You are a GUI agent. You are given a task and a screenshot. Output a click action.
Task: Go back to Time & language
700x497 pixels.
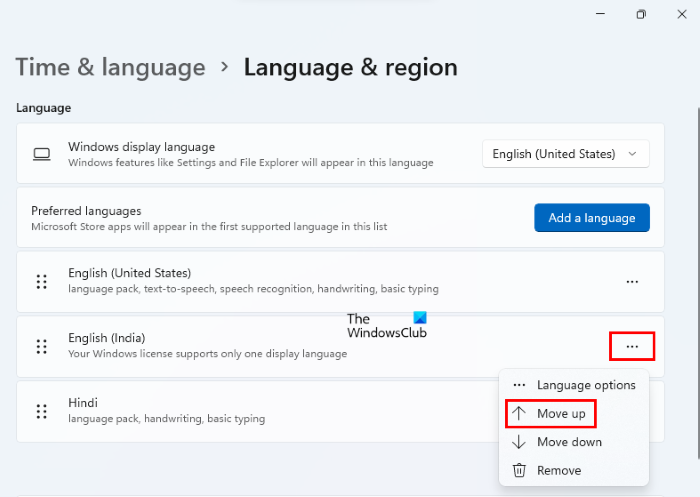pos(110,67)
